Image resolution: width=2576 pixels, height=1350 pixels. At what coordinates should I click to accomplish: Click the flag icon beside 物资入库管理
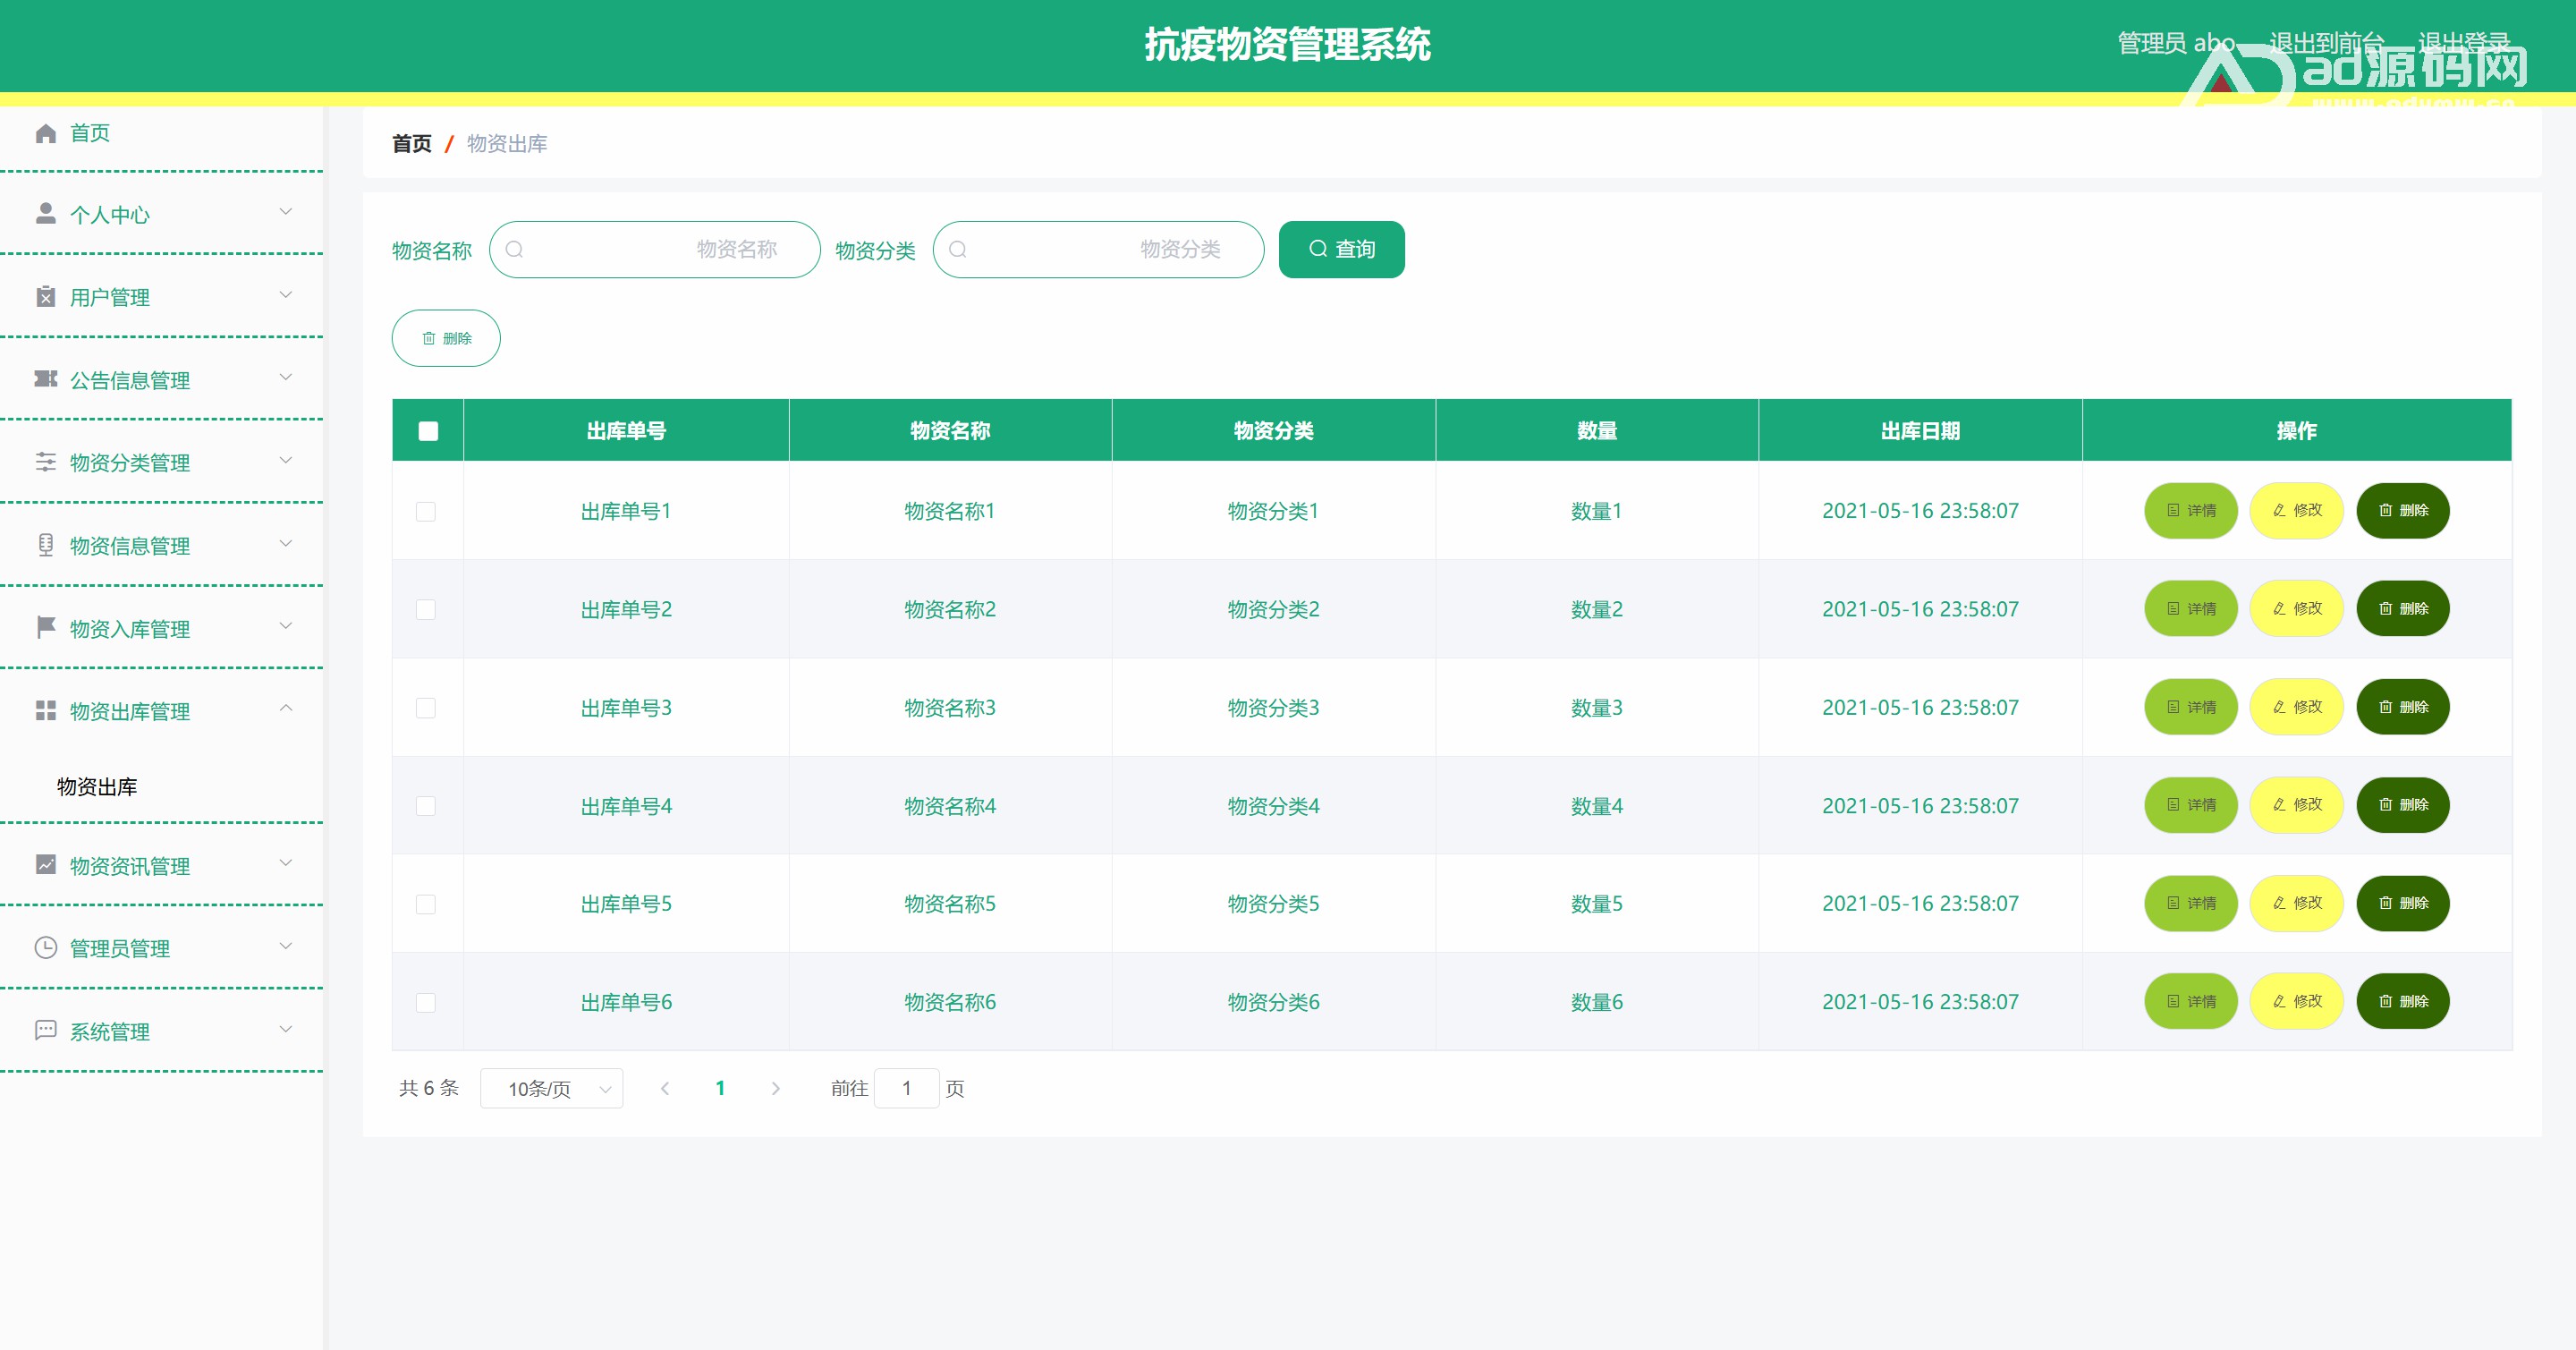tap(45, 628)
